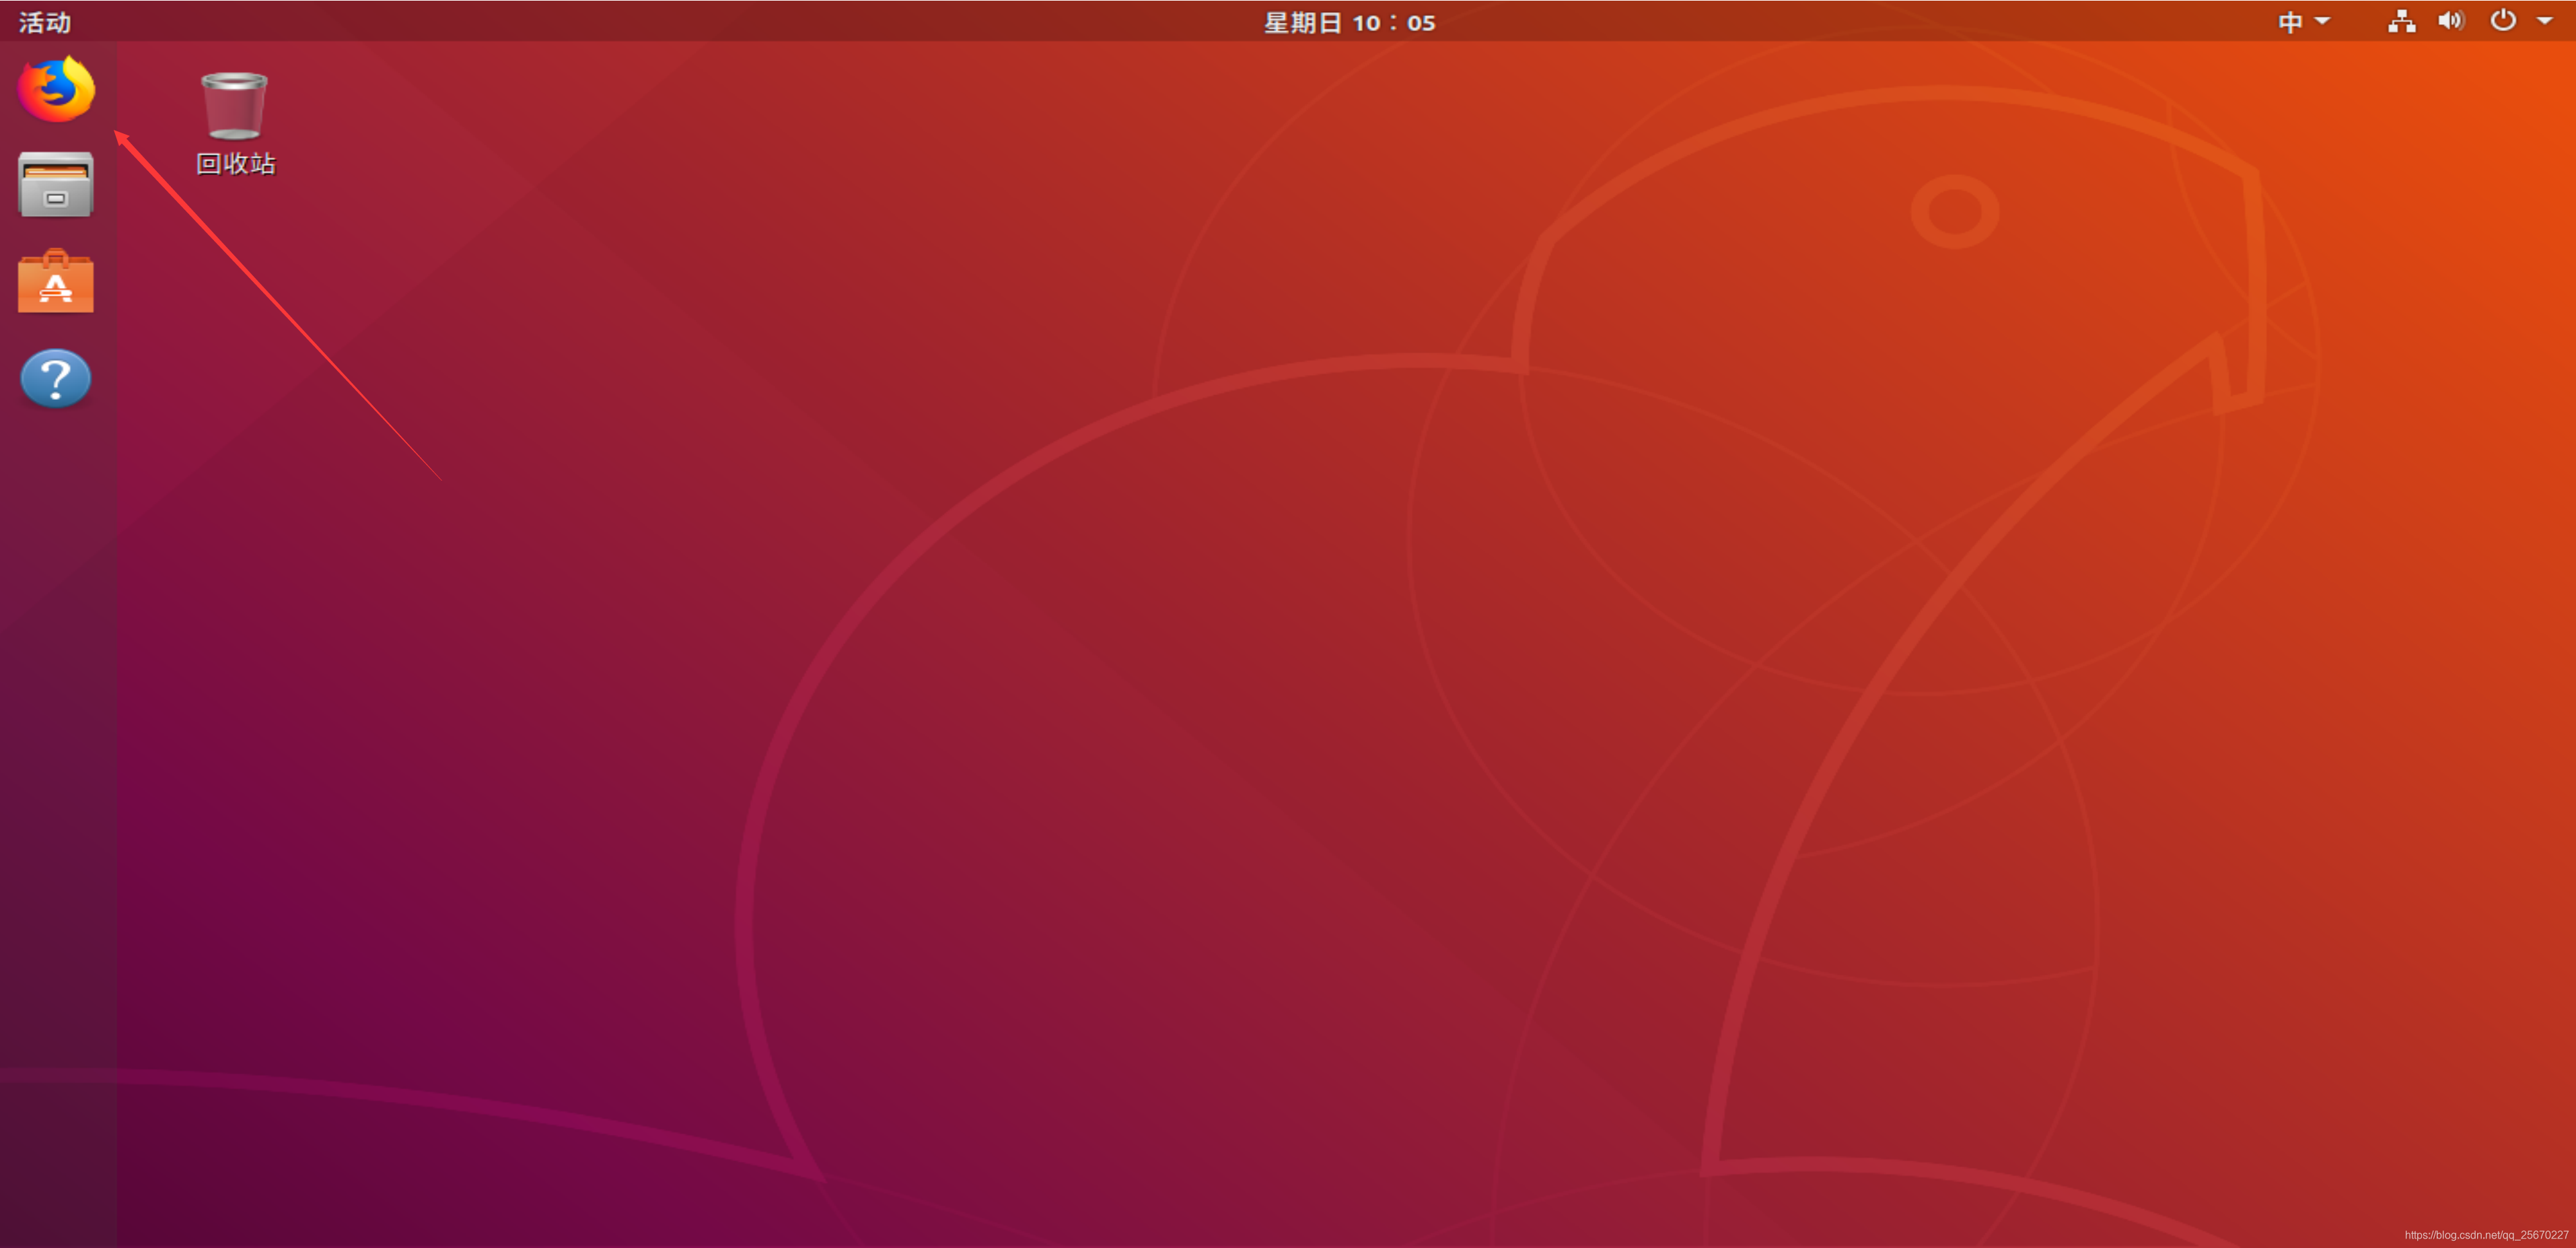Open Ubuntu Software from the dock
The height and width of the screenshot is (1248, 2576).
pyautogui.click(x=56, y=281)
